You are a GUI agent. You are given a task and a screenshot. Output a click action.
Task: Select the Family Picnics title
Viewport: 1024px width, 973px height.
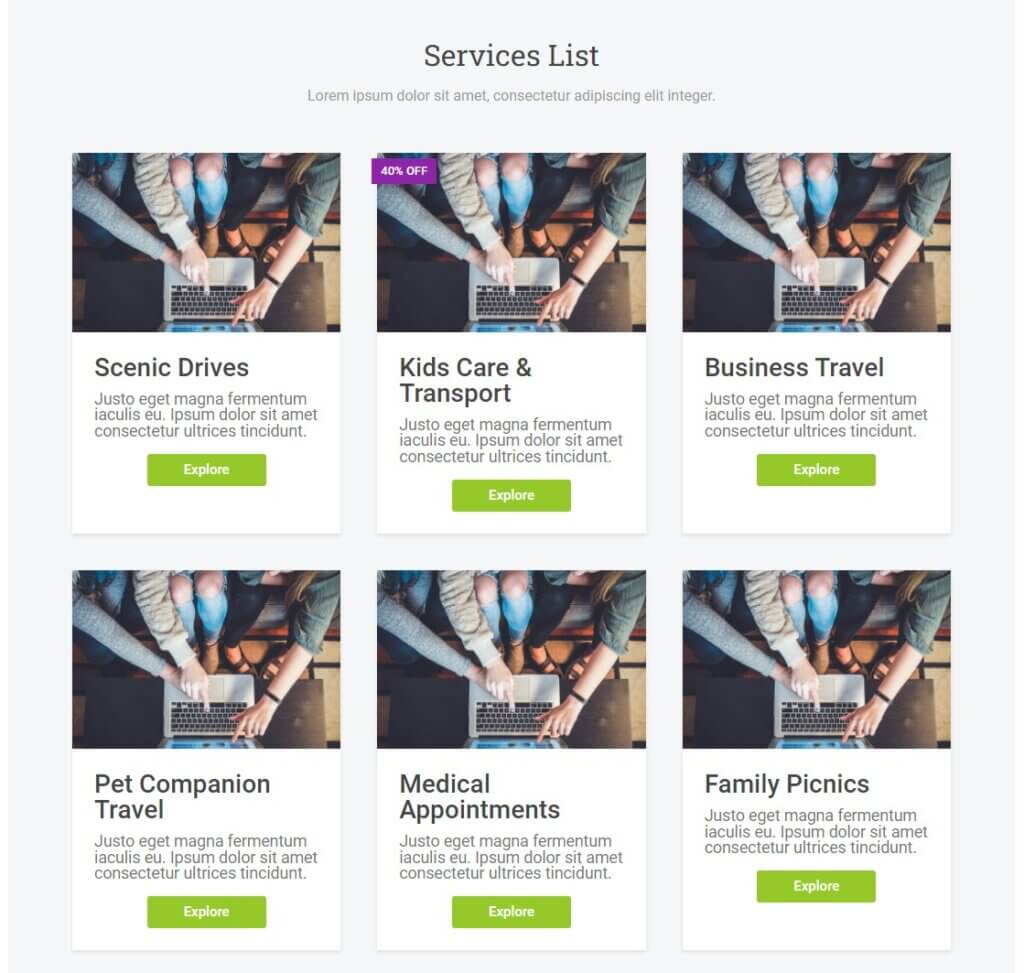tap(786, 784)
